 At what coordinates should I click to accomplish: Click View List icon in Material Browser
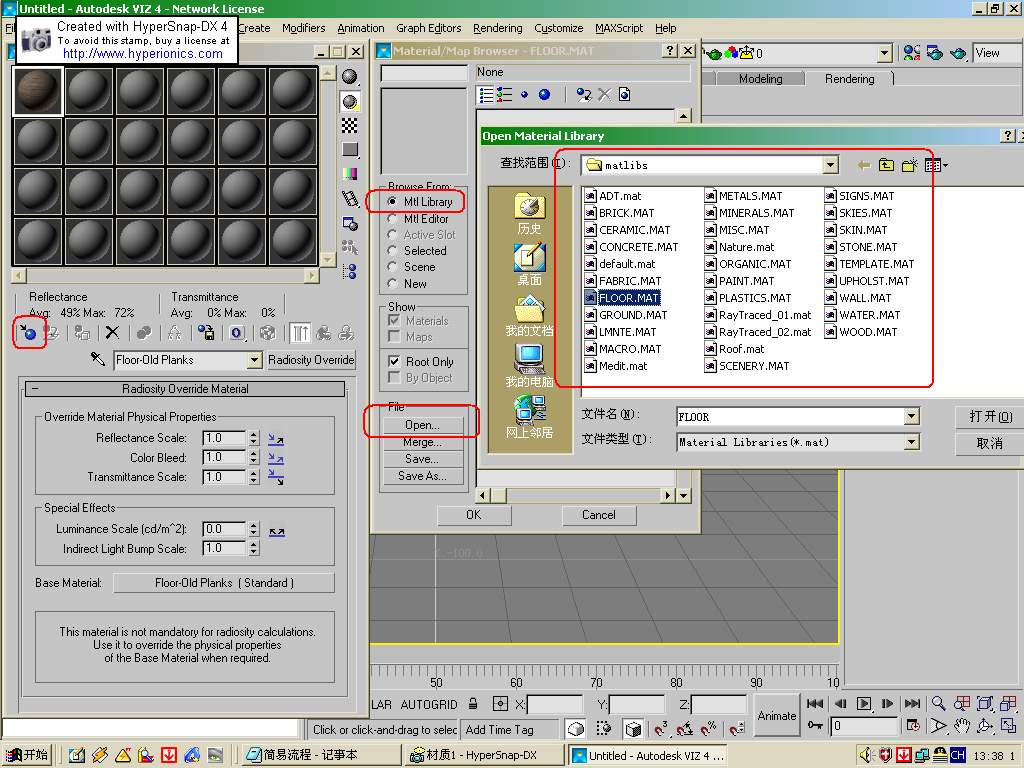coord(486,95)
